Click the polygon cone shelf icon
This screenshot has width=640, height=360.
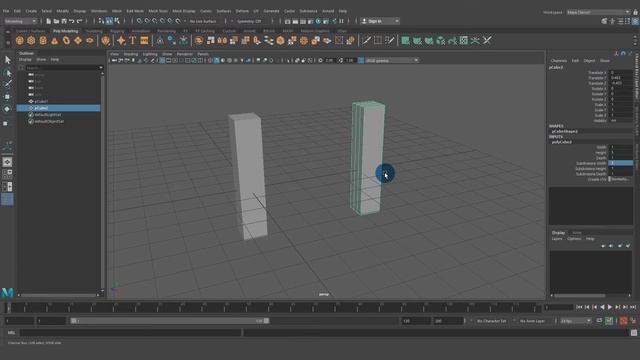[x=54, y=40]
